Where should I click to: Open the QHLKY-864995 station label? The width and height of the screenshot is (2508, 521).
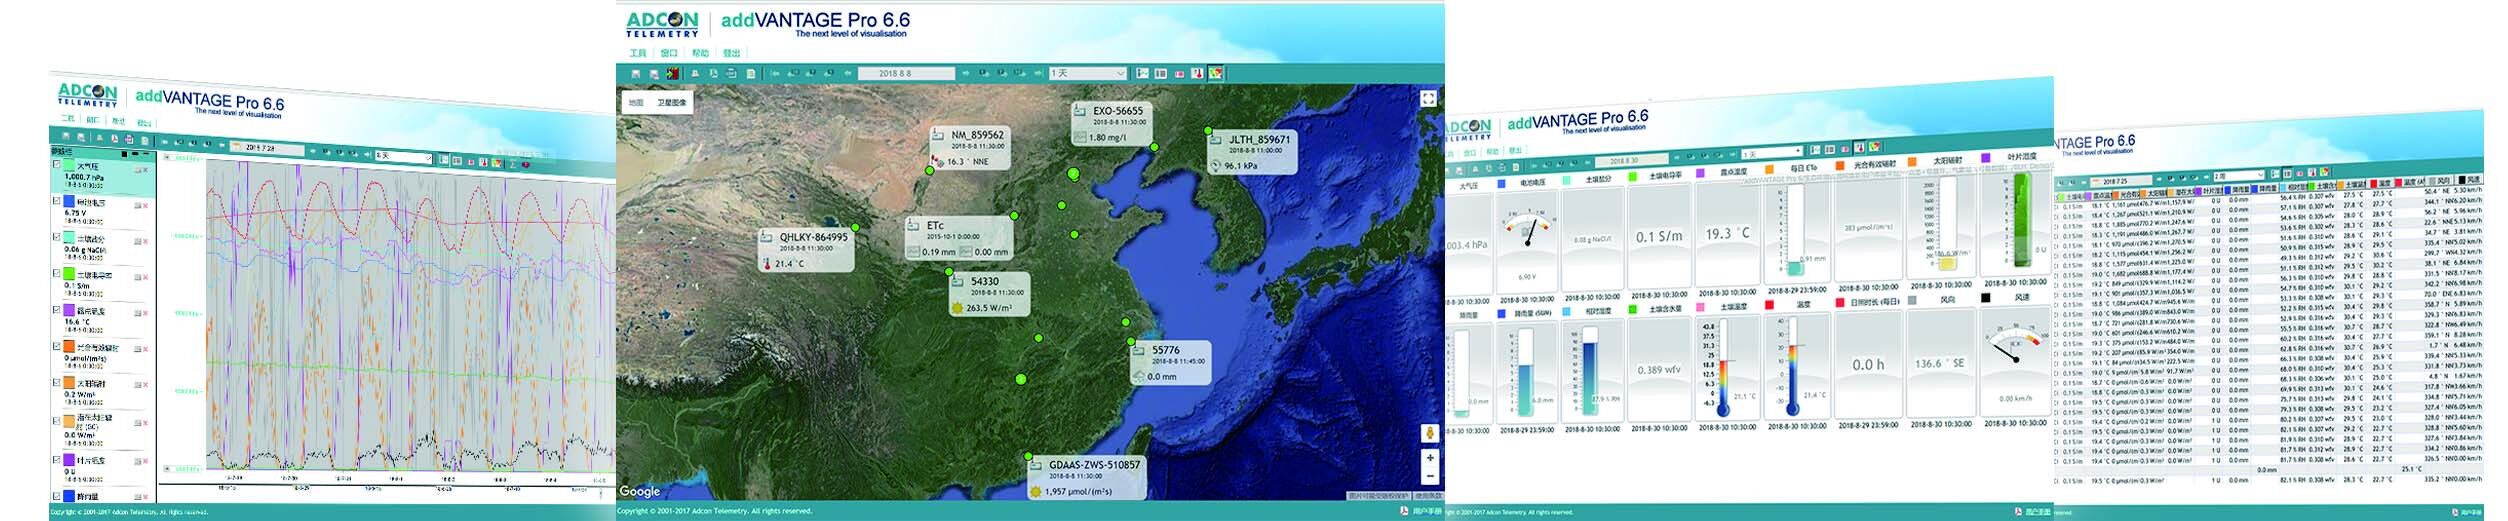click(808, 250)
